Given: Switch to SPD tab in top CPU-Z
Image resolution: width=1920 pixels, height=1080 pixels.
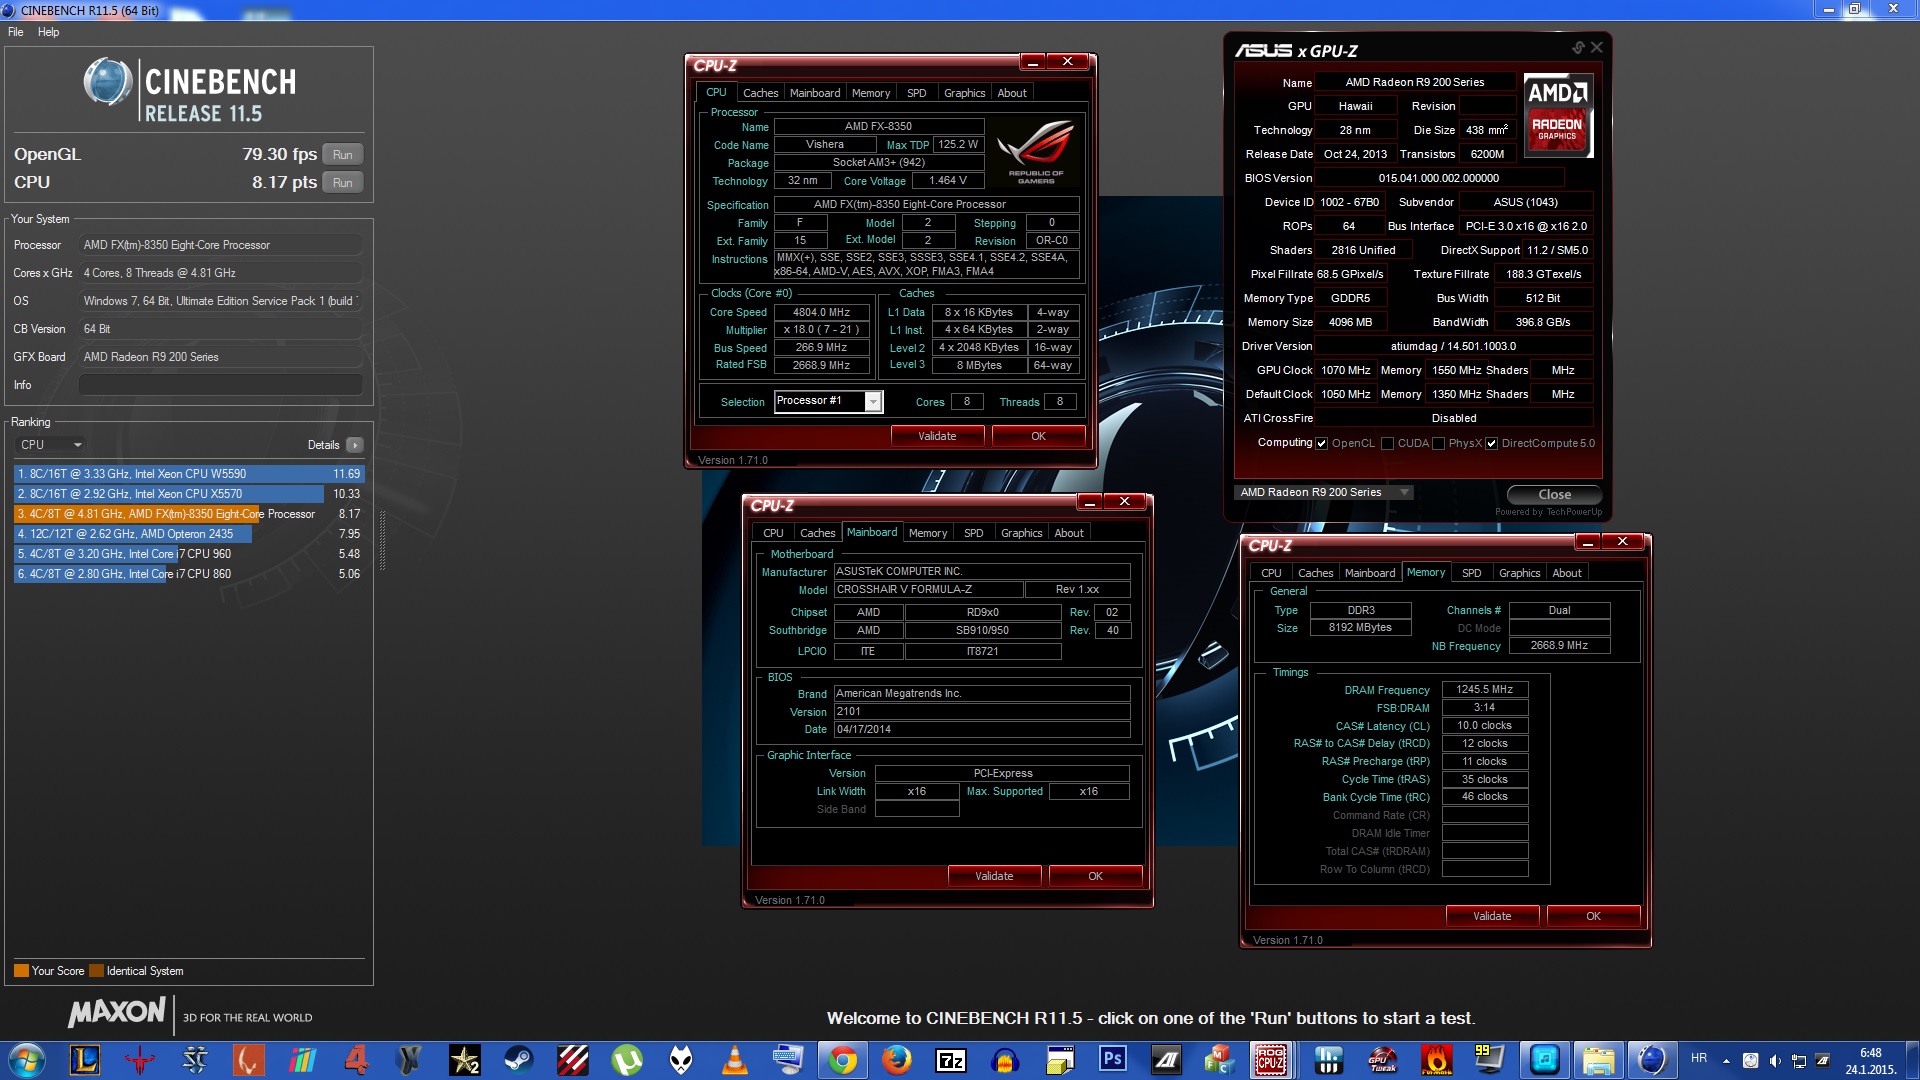Looking at the screenshot, I should click(x=916, y=93).
